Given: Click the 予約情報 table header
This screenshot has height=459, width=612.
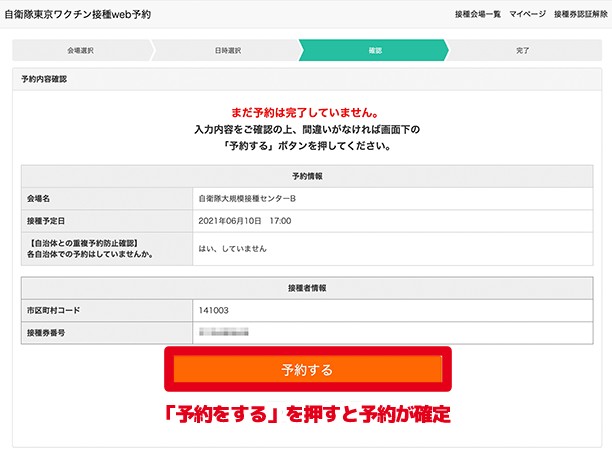Looking at the screenshot, I should pyautogui.click(x=307, y=176).
